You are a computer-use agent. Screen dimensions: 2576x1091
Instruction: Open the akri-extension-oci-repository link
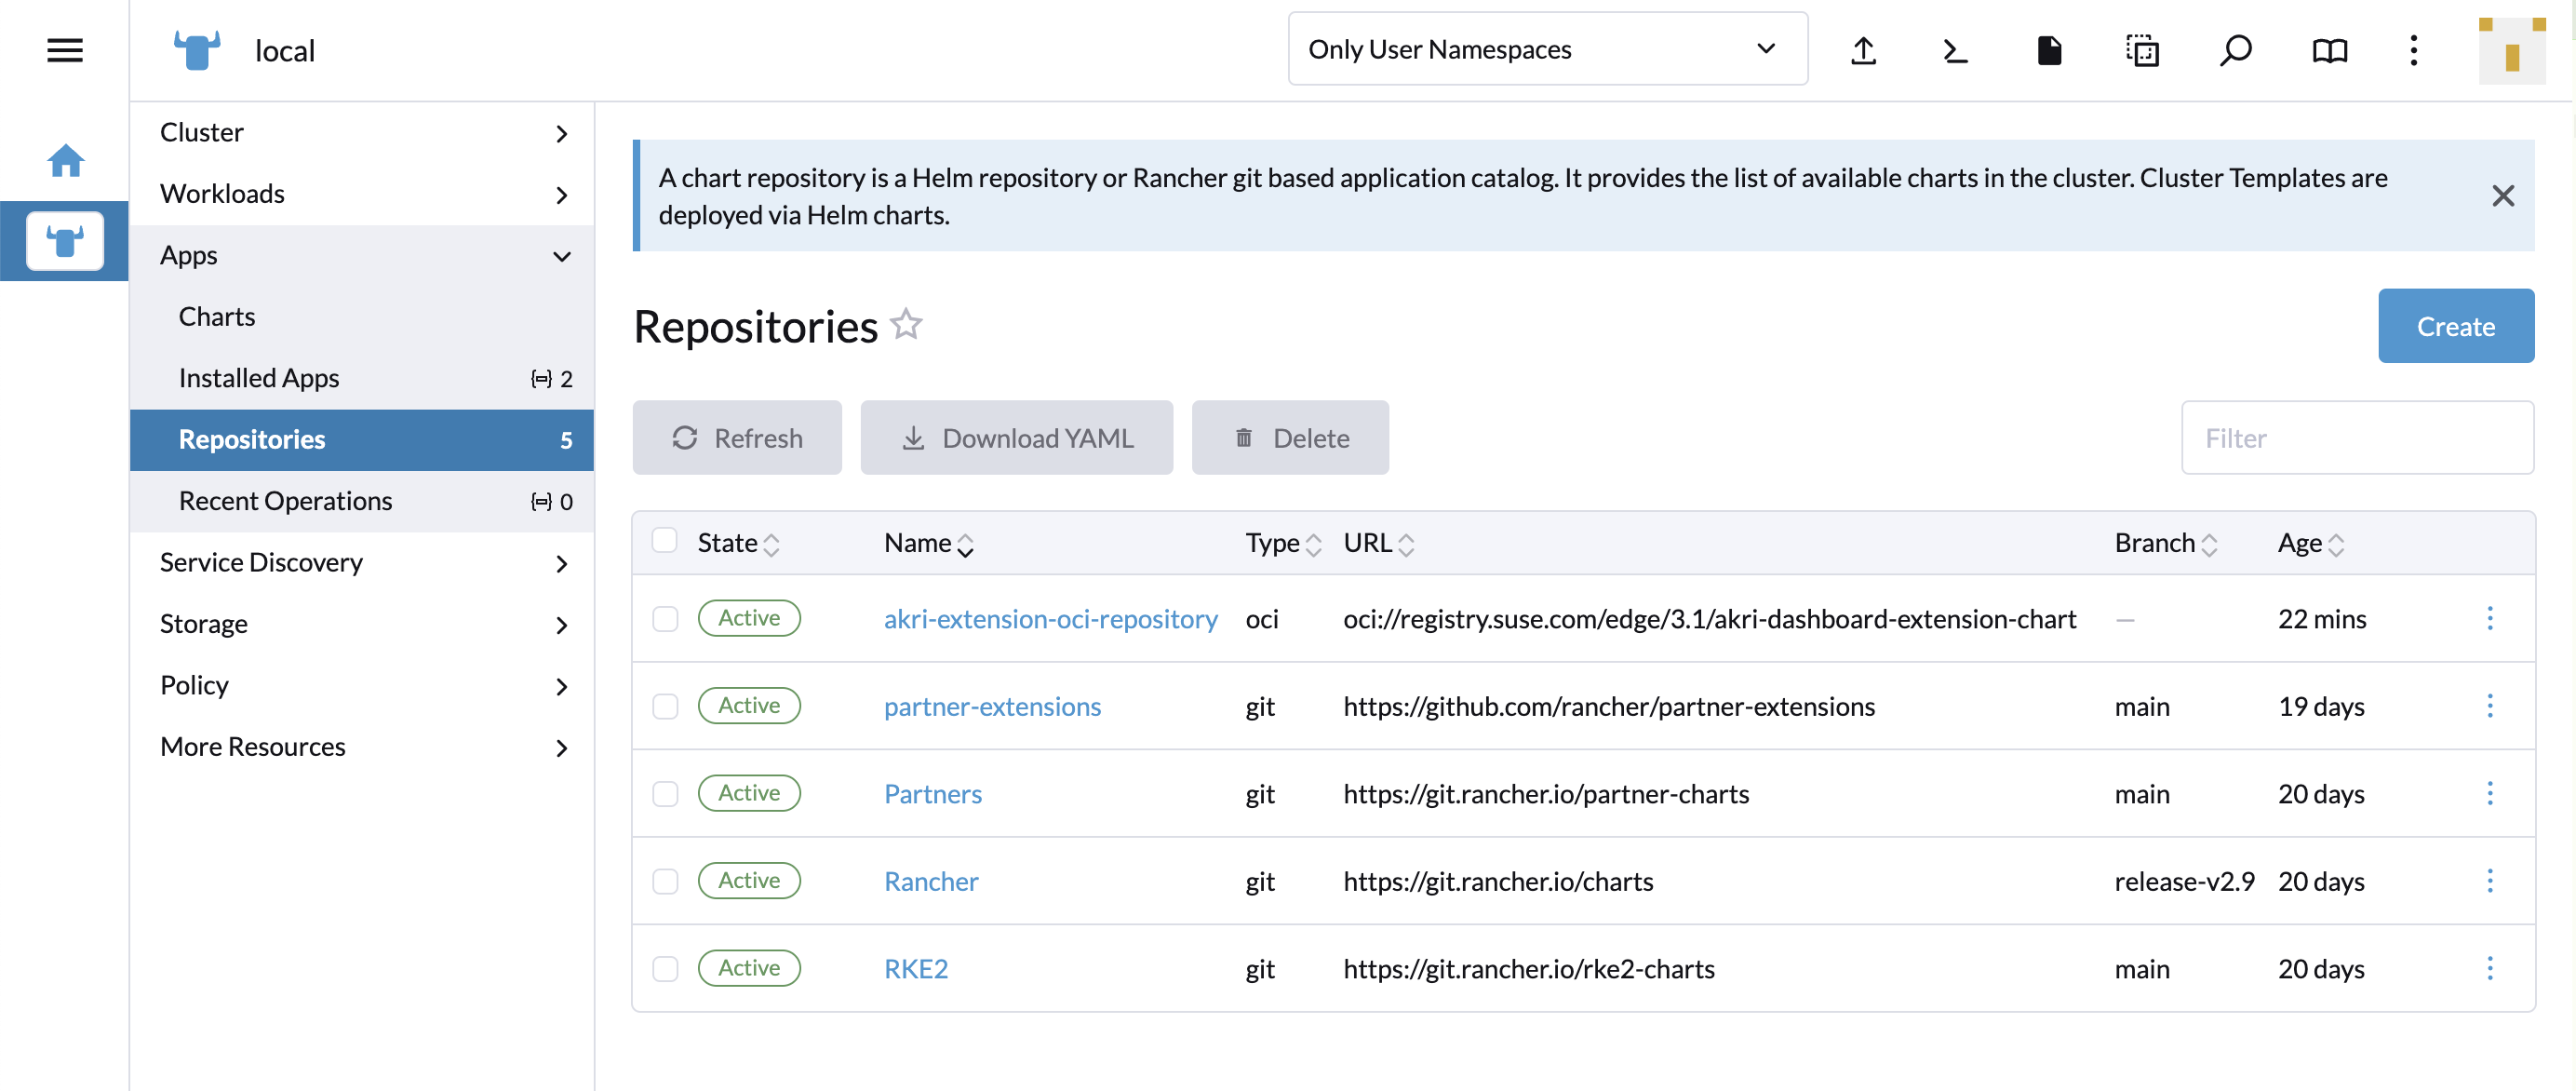[x=1050, y=619]
